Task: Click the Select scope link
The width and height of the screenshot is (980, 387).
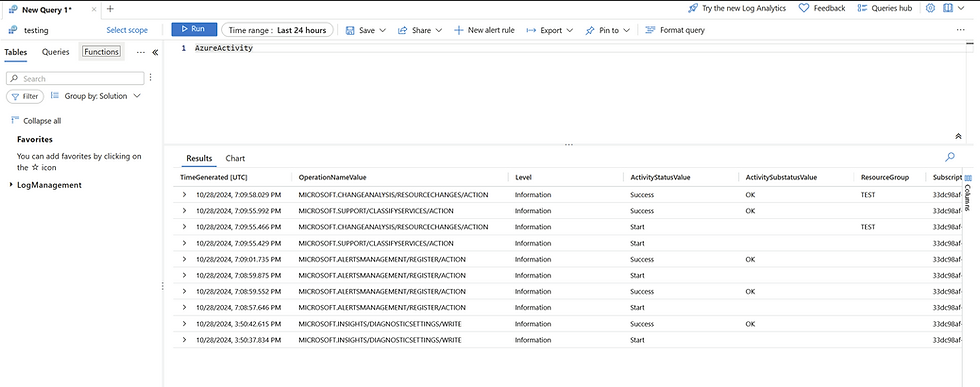Action: [x=127, y=30]
